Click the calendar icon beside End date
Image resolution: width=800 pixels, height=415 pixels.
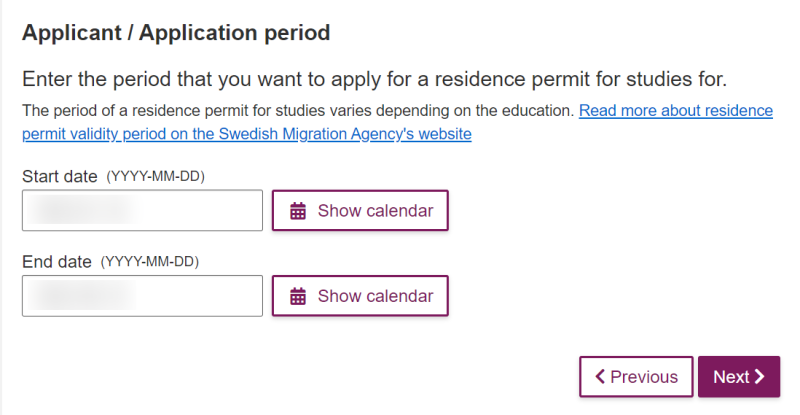298,296
